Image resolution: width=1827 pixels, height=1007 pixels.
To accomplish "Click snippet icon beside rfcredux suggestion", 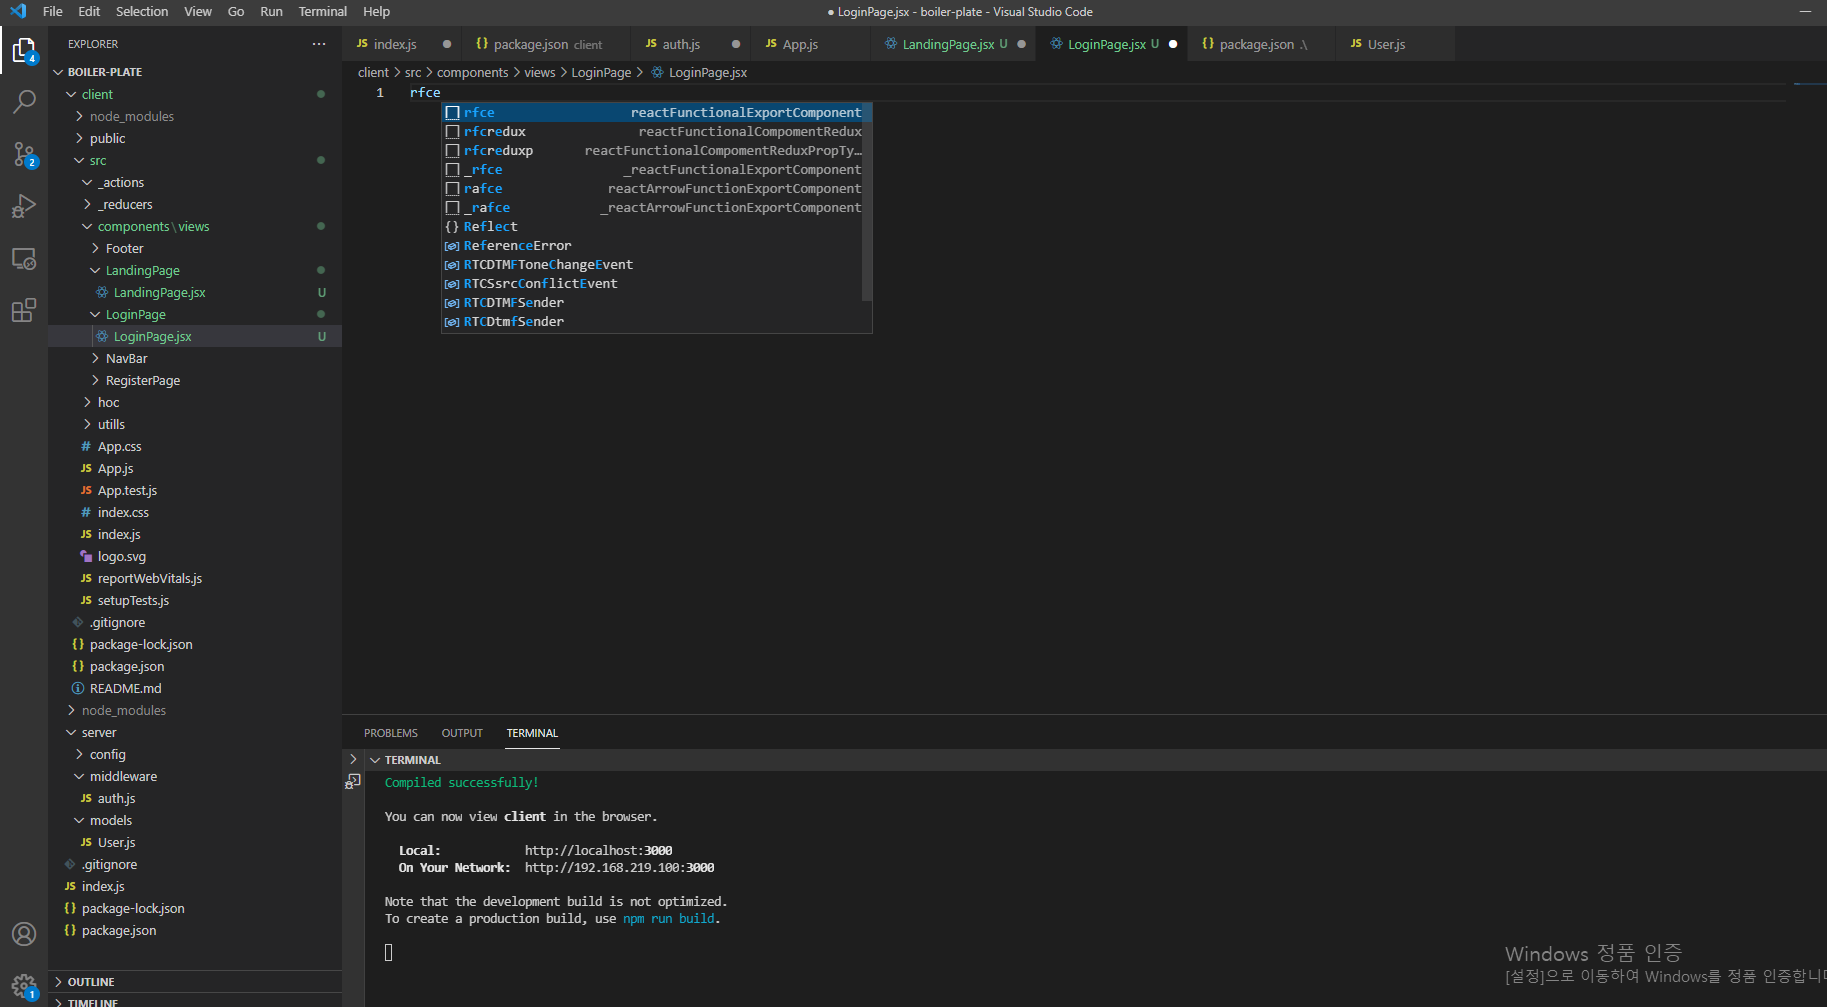I will click(x=452, y=131).
